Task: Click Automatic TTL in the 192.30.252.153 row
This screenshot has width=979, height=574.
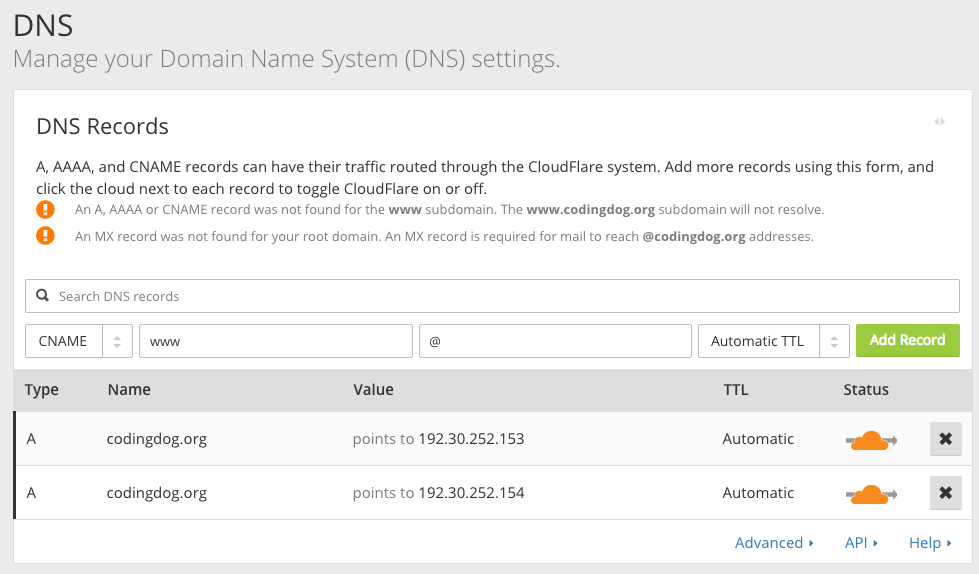Action: click(758, 439)
